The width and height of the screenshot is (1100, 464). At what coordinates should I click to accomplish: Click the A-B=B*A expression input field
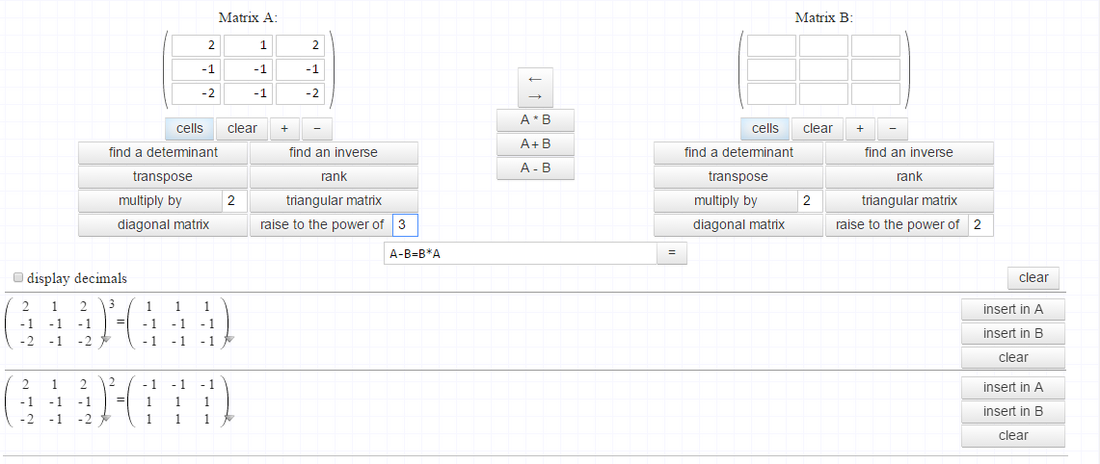point(519,254)
